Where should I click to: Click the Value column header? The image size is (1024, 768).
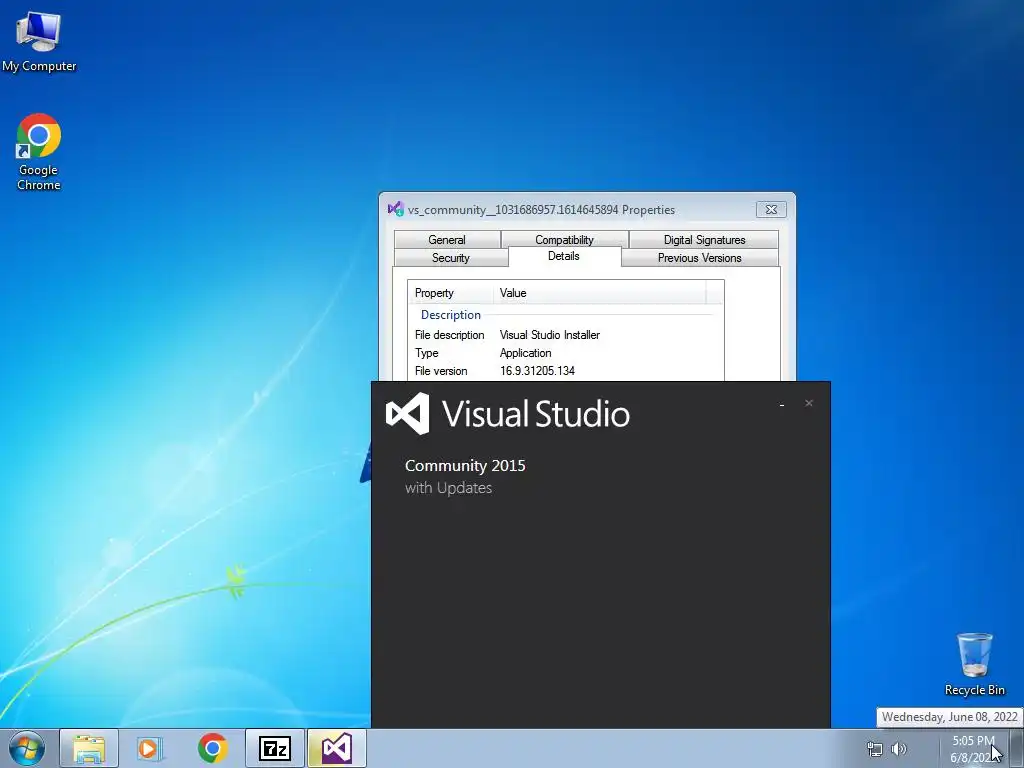tap(600, 293)
